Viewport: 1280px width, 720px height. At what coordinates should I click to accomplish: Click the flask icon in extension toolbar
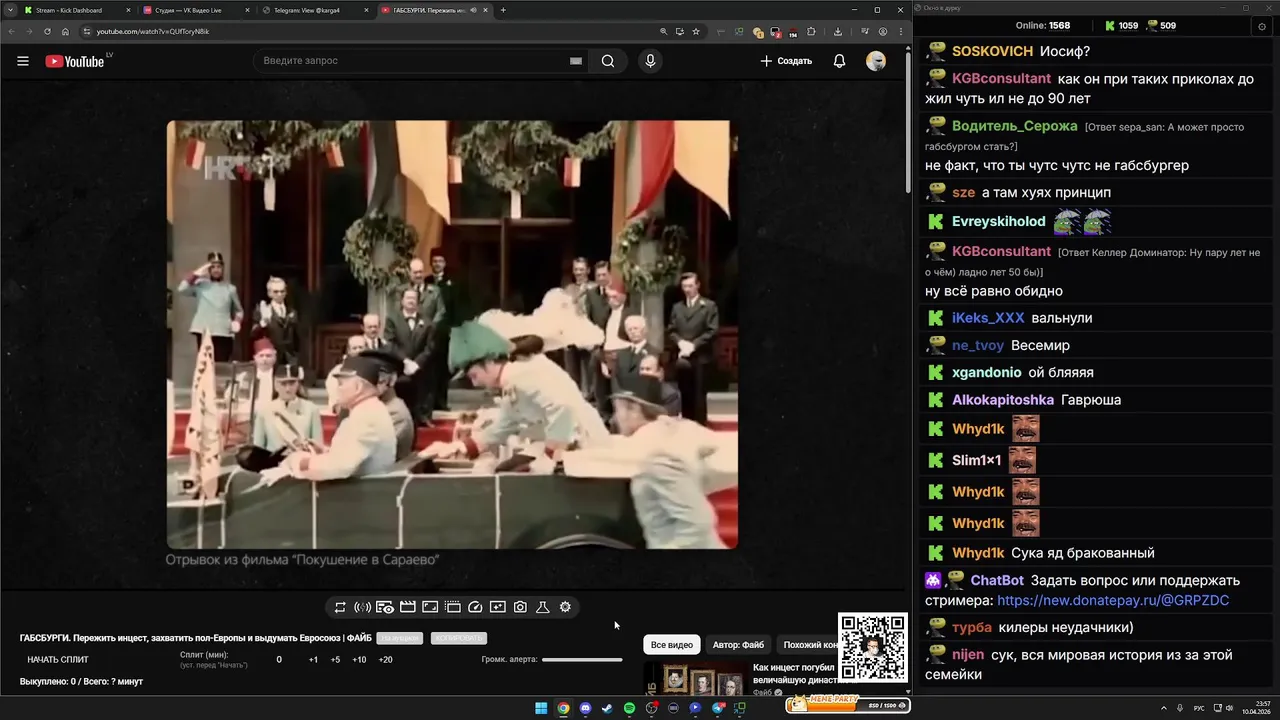tap(543, 607)
